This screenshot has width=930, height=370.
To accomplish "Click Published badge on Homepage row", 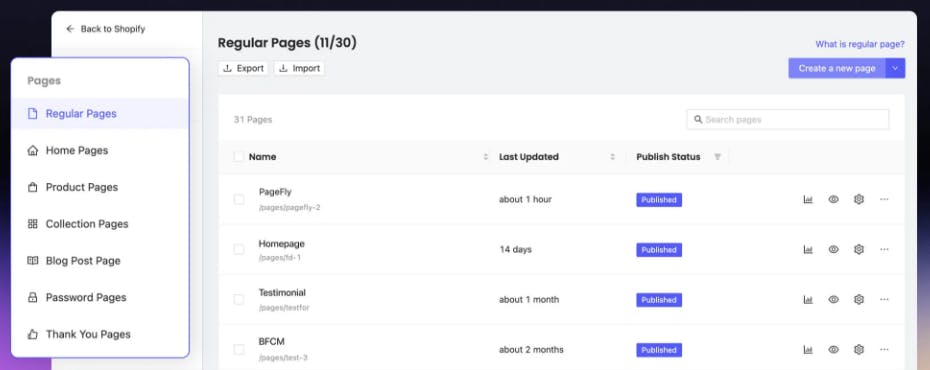I will pos(659,250).
